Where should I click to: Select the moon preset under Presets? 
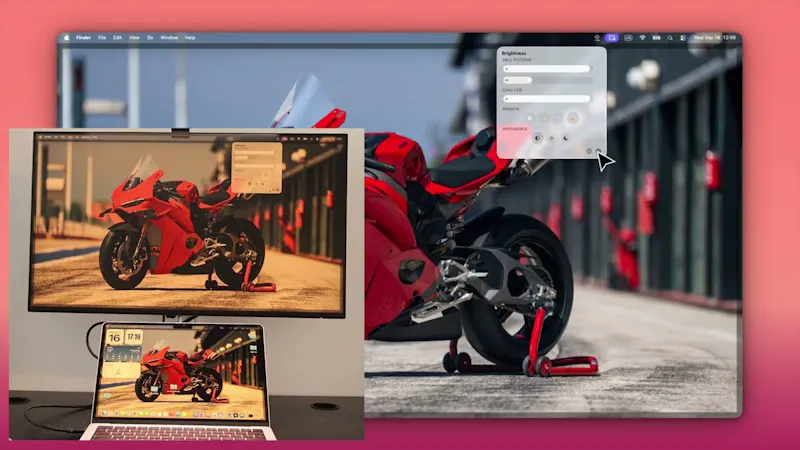530,118
